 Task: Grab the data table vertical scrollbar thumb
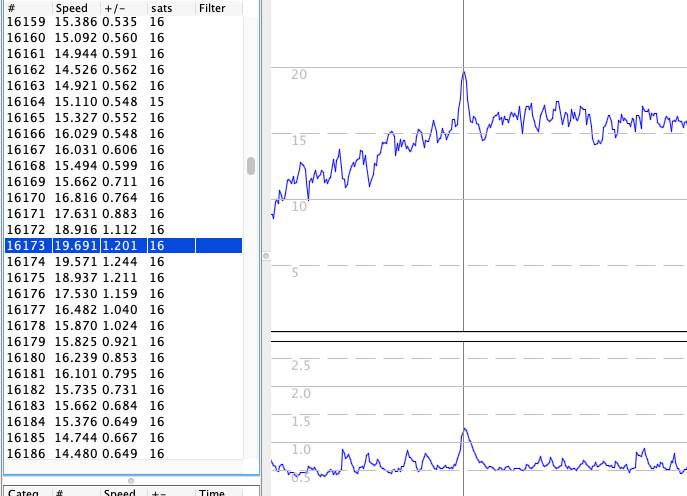[x=251, y=166]
